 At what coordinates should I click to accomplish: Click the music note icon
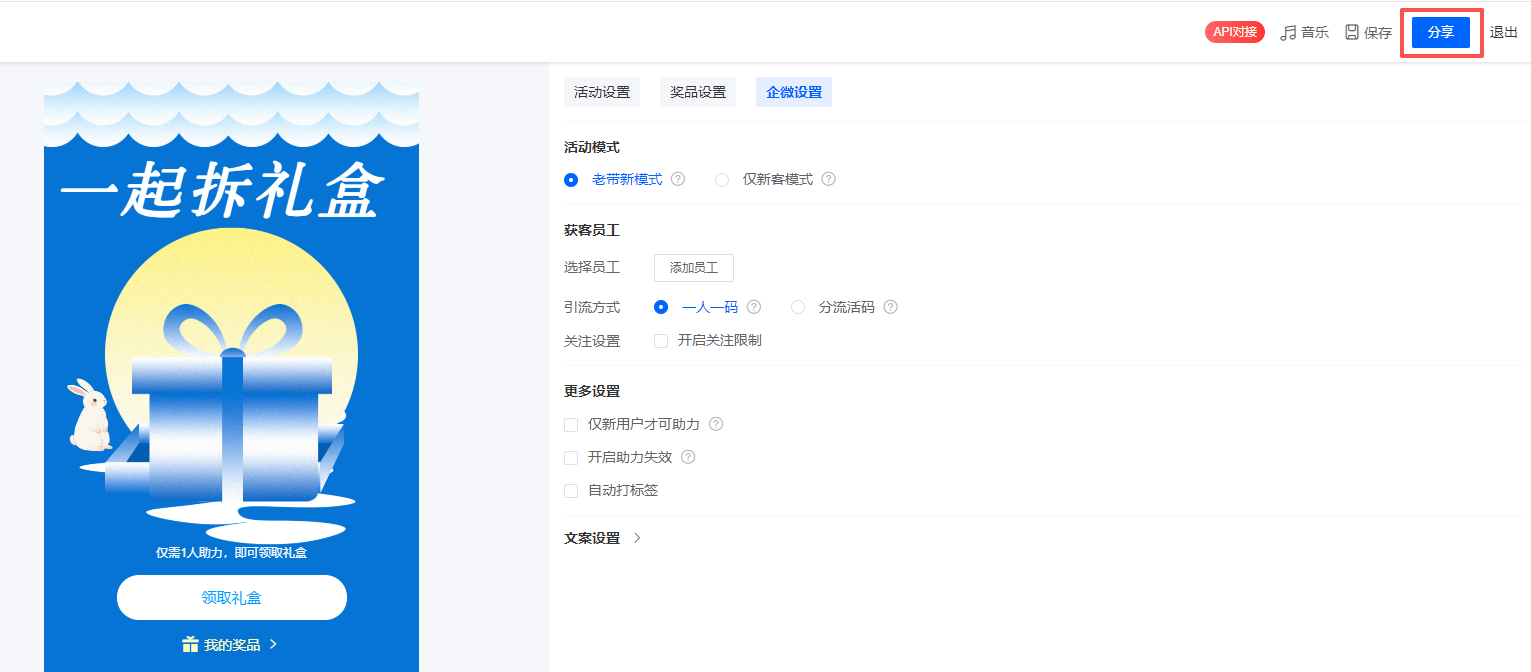[1288, 32]
